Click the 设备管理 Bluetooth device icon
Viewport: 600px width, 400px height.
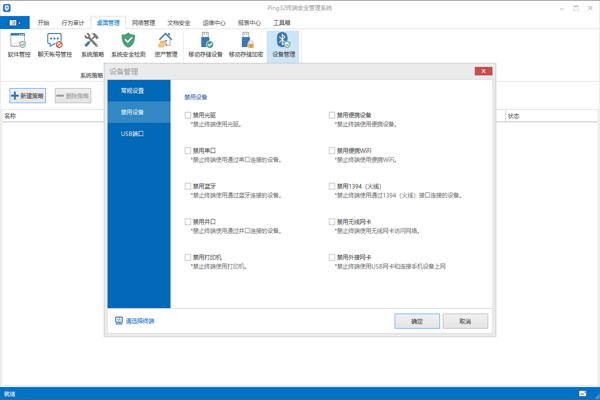point(283,43)
